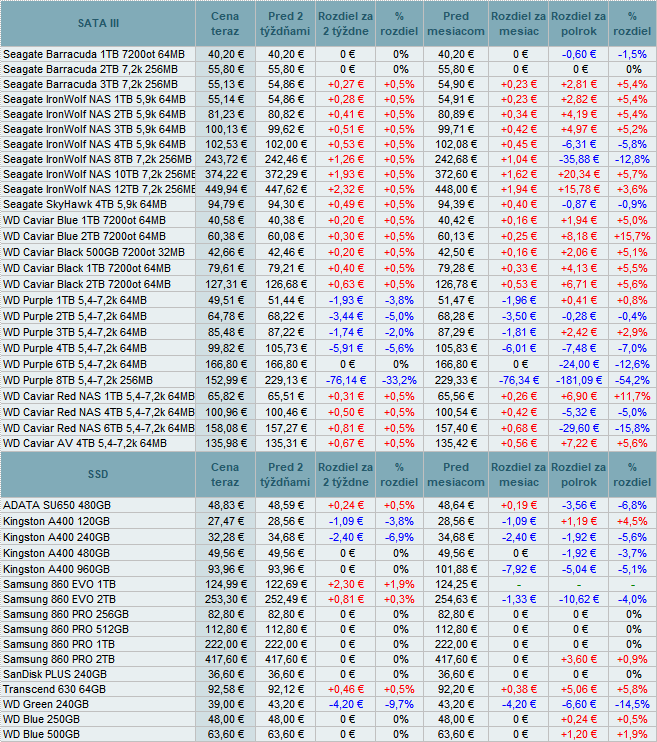Screen dimensions: 657x742
Task: Select Seagate IronWolf NAS 12TB name
Action: (99, 189)
